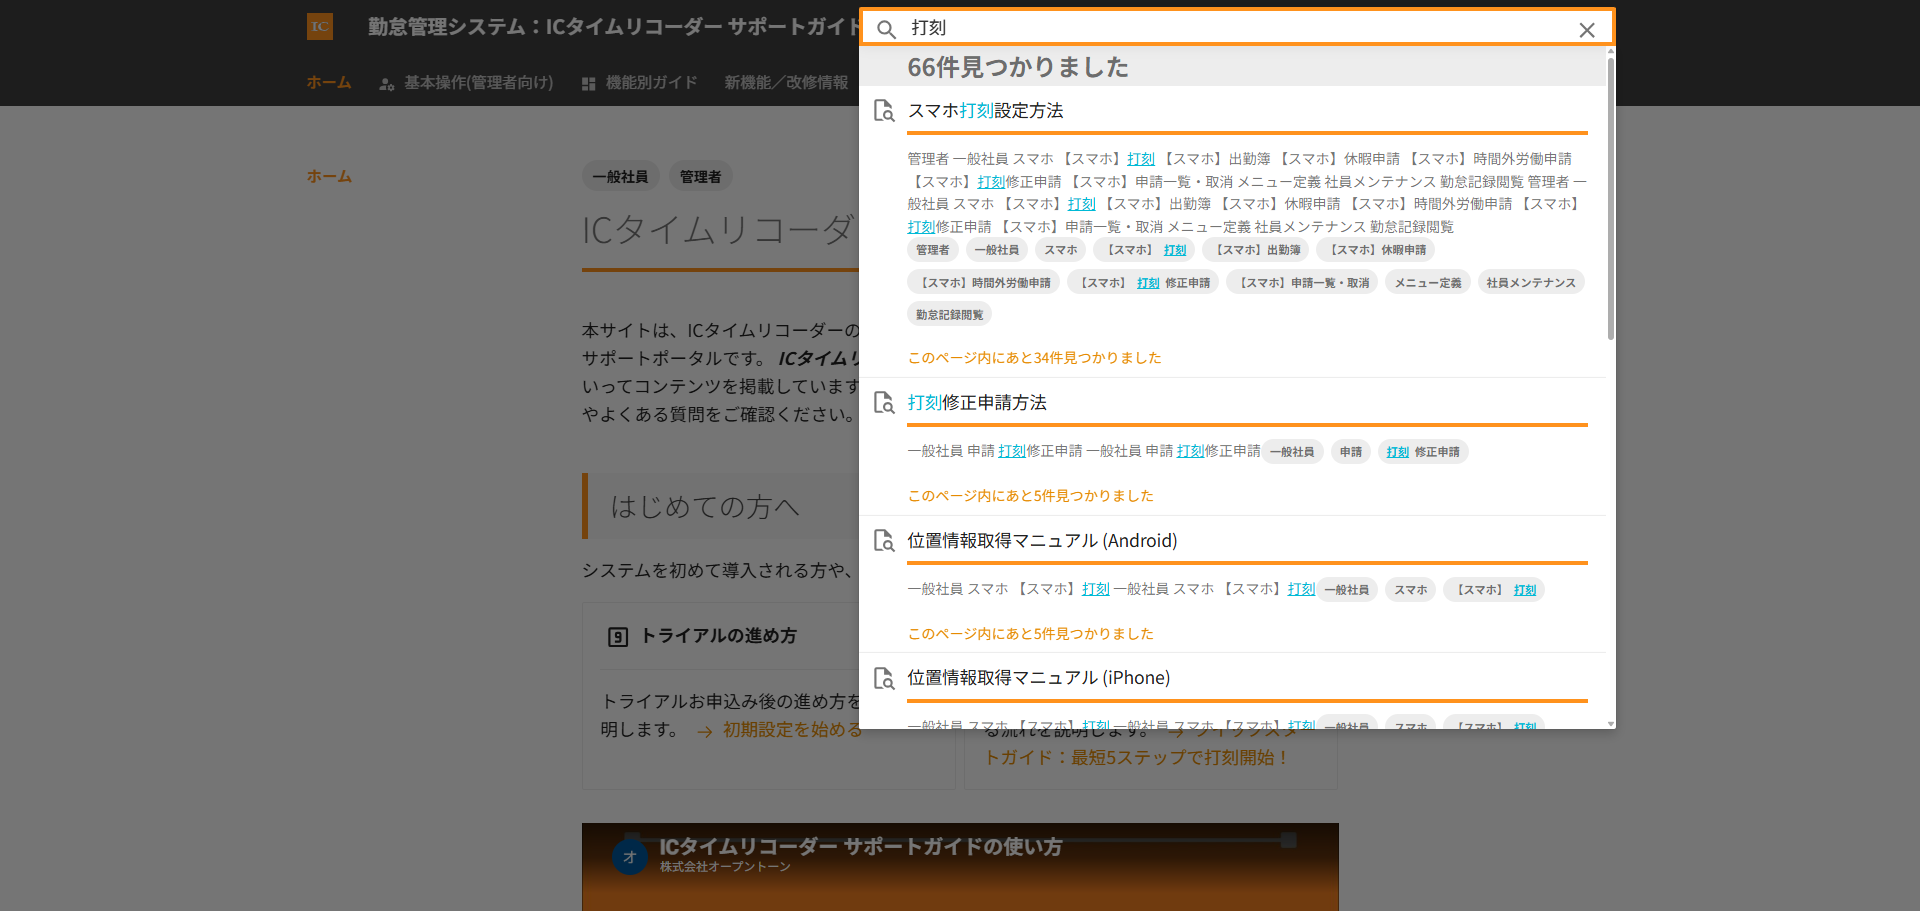Screen dimensions: 1920x911
Task: Click page icon beside 位置情報取得マニュアル (Android)
Action: 884,541
